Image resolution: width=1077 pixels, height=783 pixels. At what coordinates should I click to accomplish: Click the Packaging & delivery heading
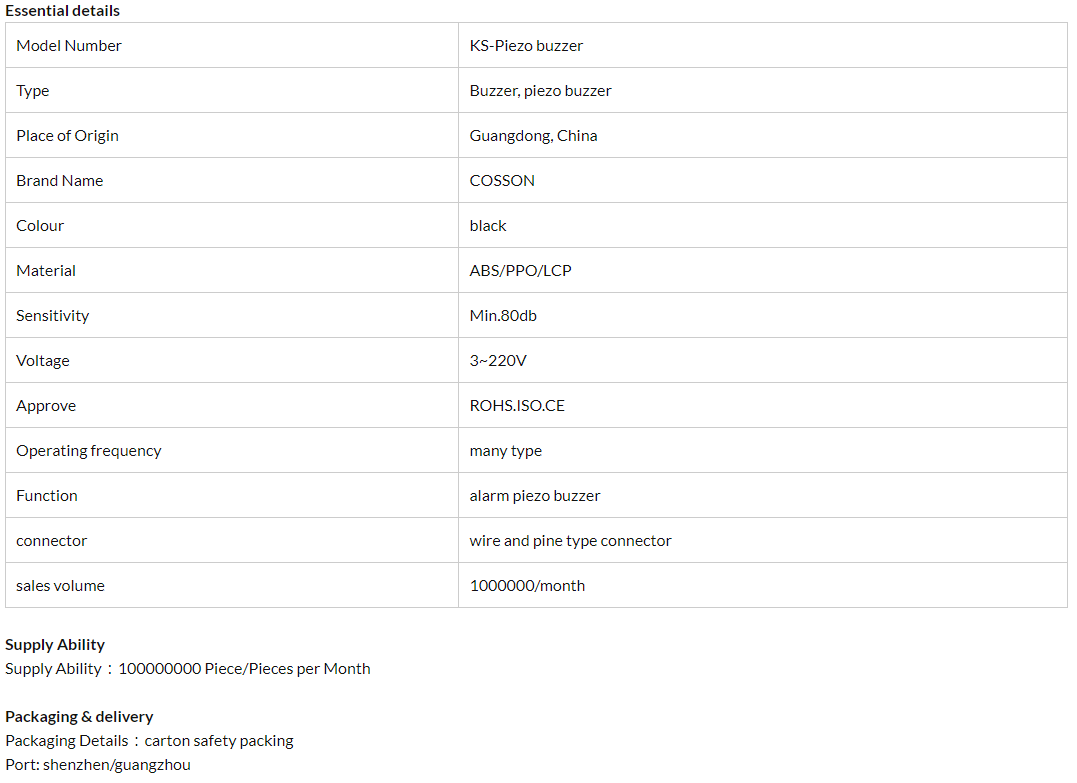79,717
